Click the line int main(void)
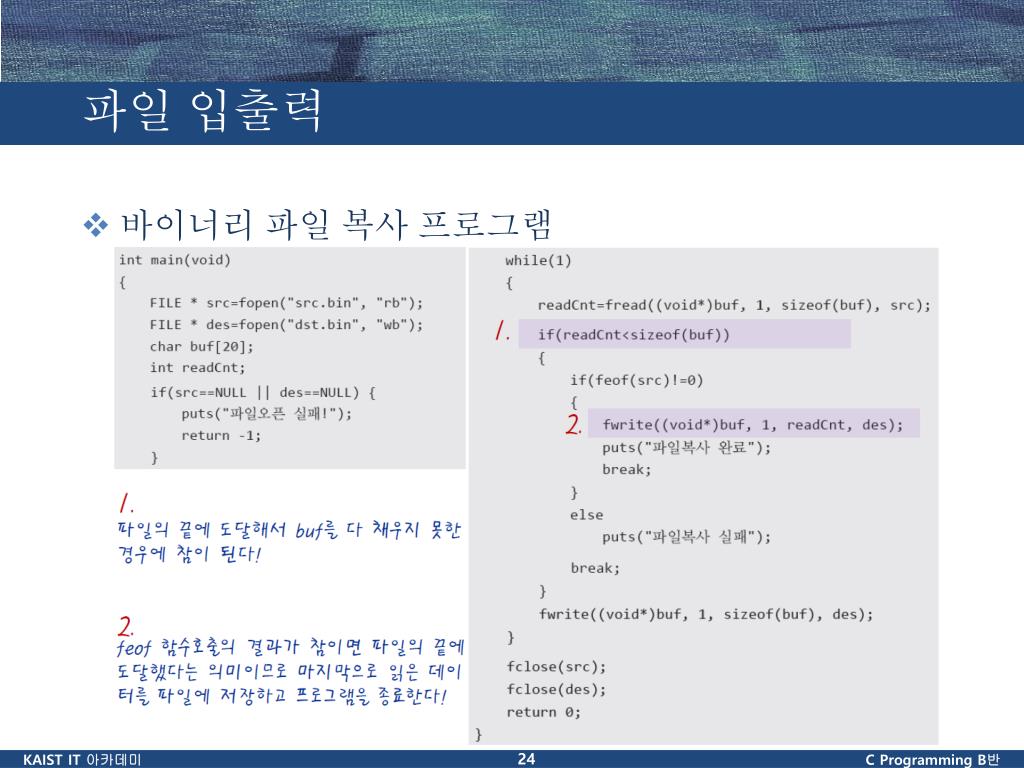Image resolution: width=1024 pixels, height=768 pixels. (x=174, y=260)
